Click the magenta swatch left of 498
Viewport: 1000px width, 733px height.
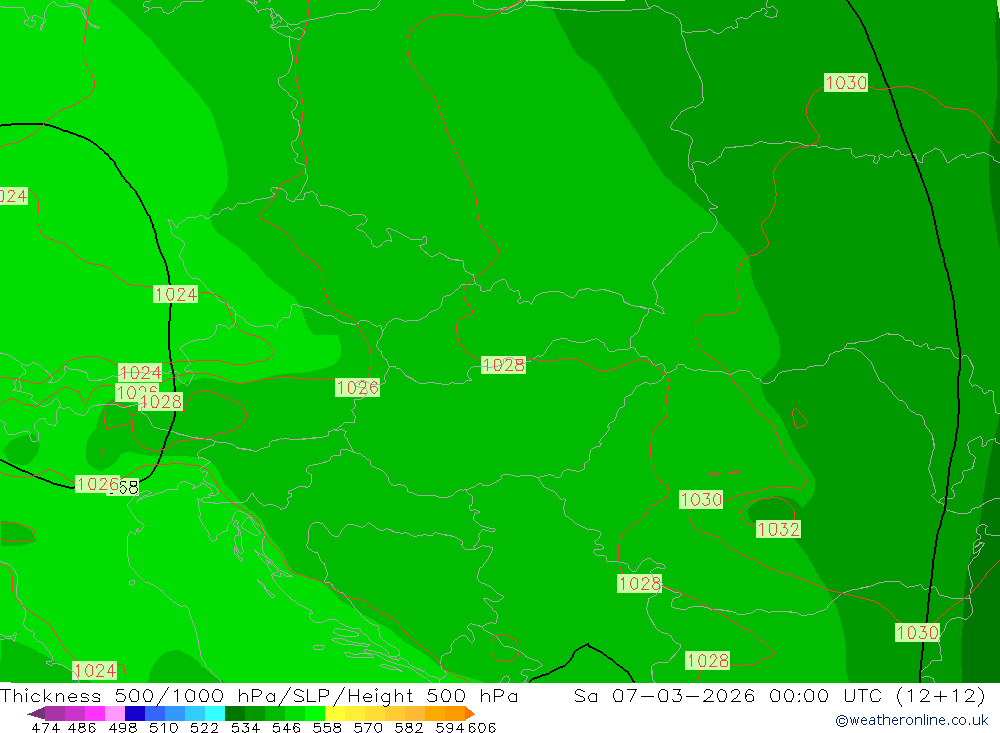[x=94, y=713]
